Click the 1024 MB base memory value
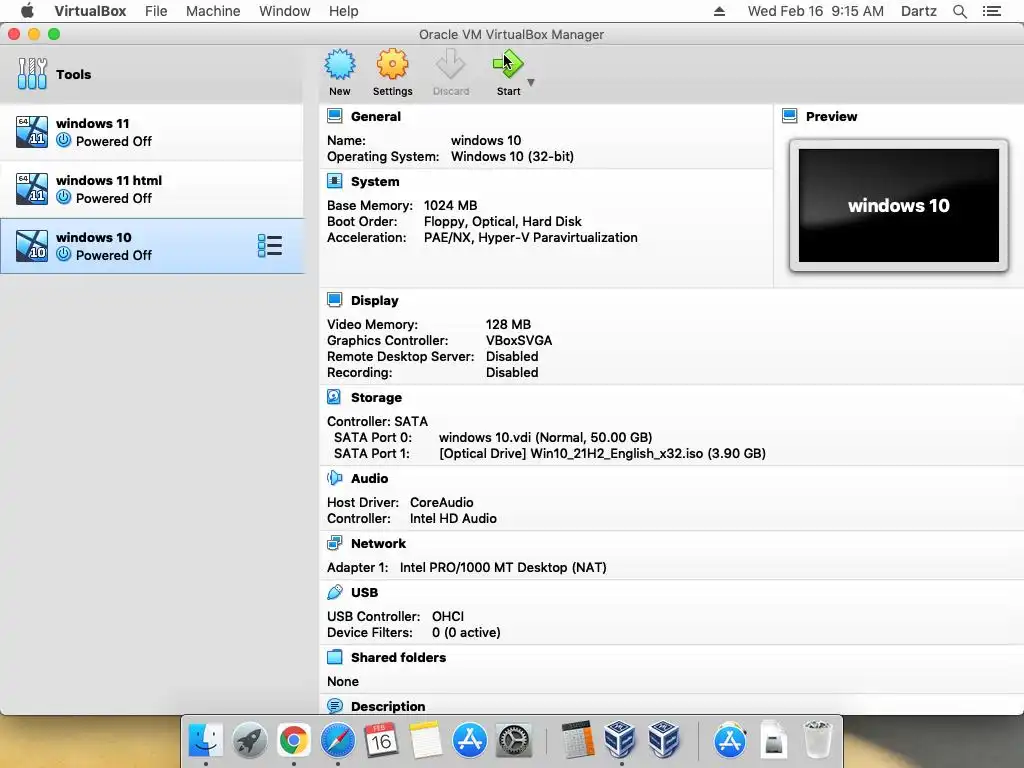 coord(451,206)
